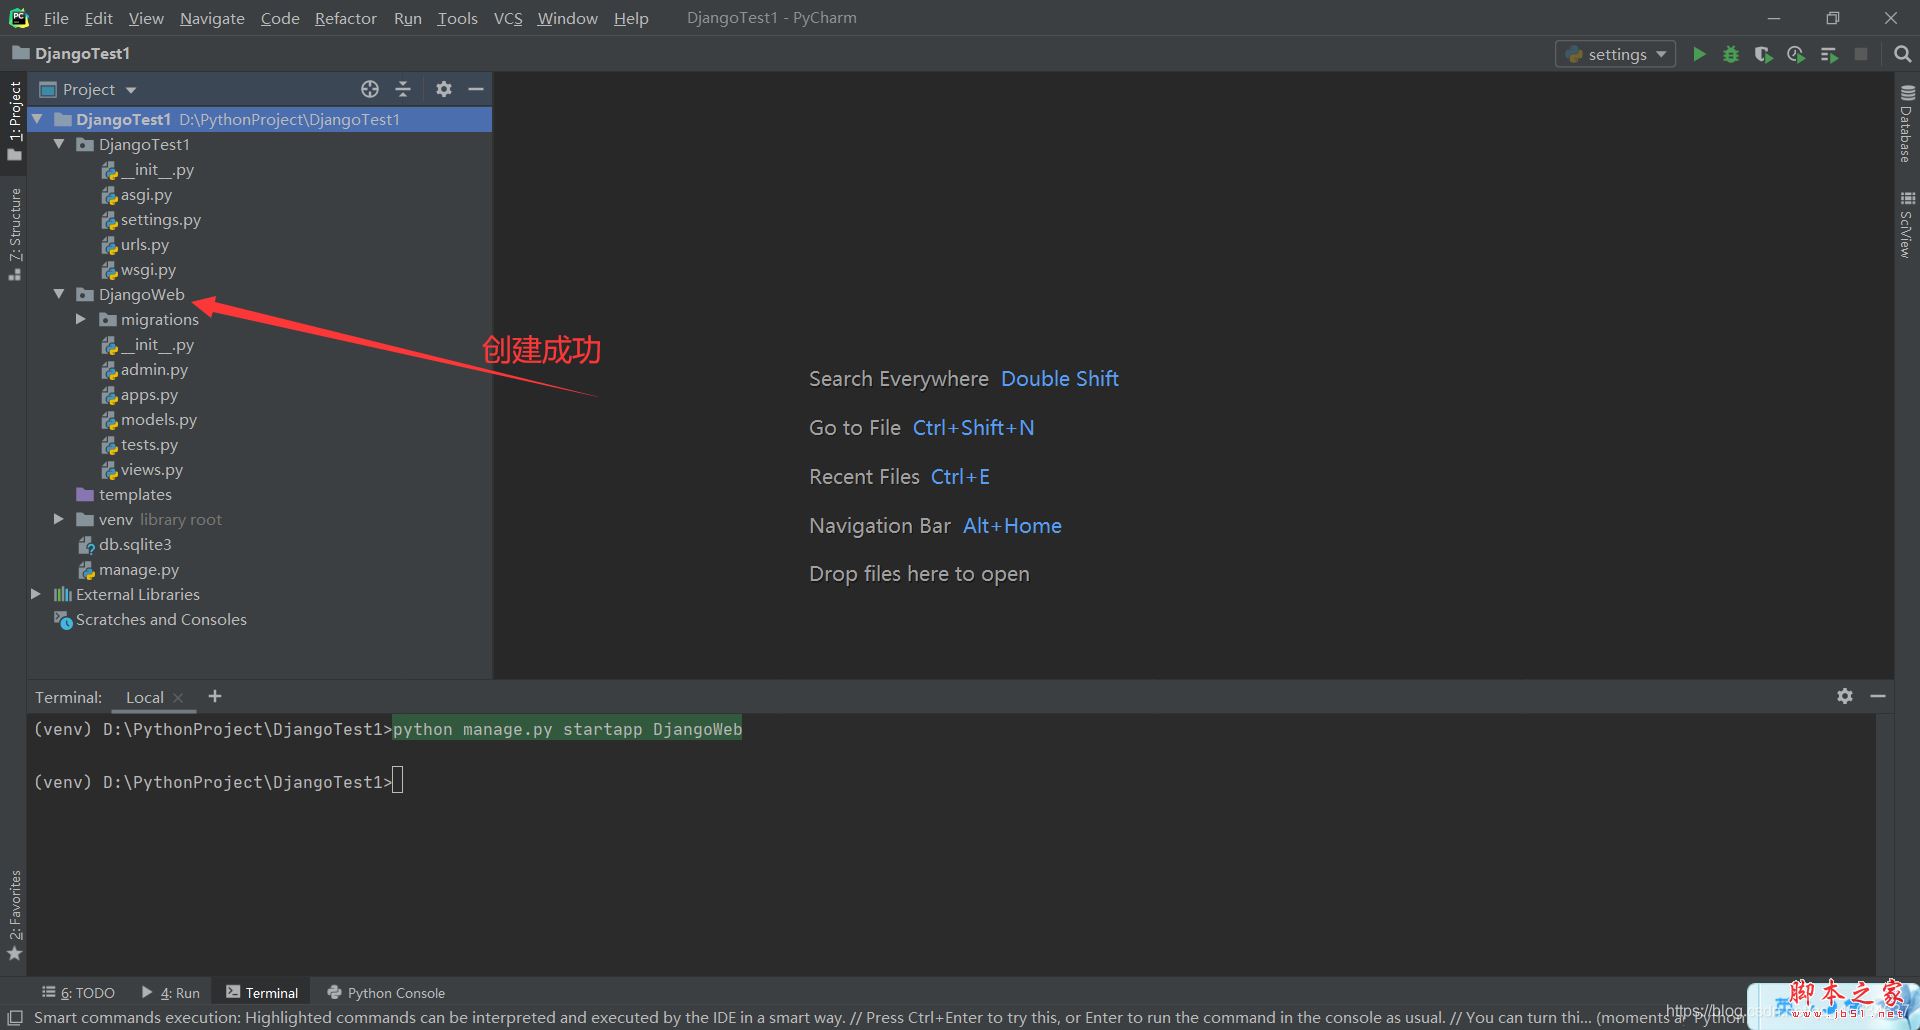Hide the Project tool window
Screen dimensions: 1920x1030
(x=476, y=89)
